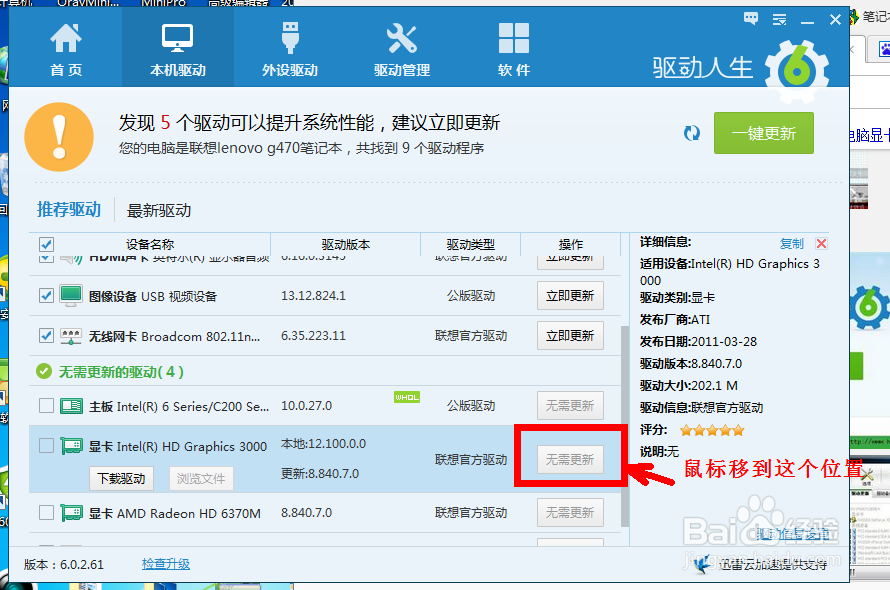The image size is (890, 590).
Task: Minimize the 驱动人生 window
Action: [807, 21]
